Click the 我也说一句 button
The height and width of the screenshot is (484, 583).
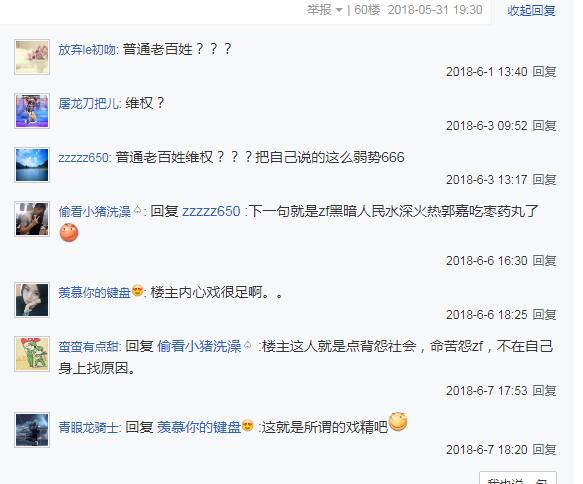click(x=518, y=479)
